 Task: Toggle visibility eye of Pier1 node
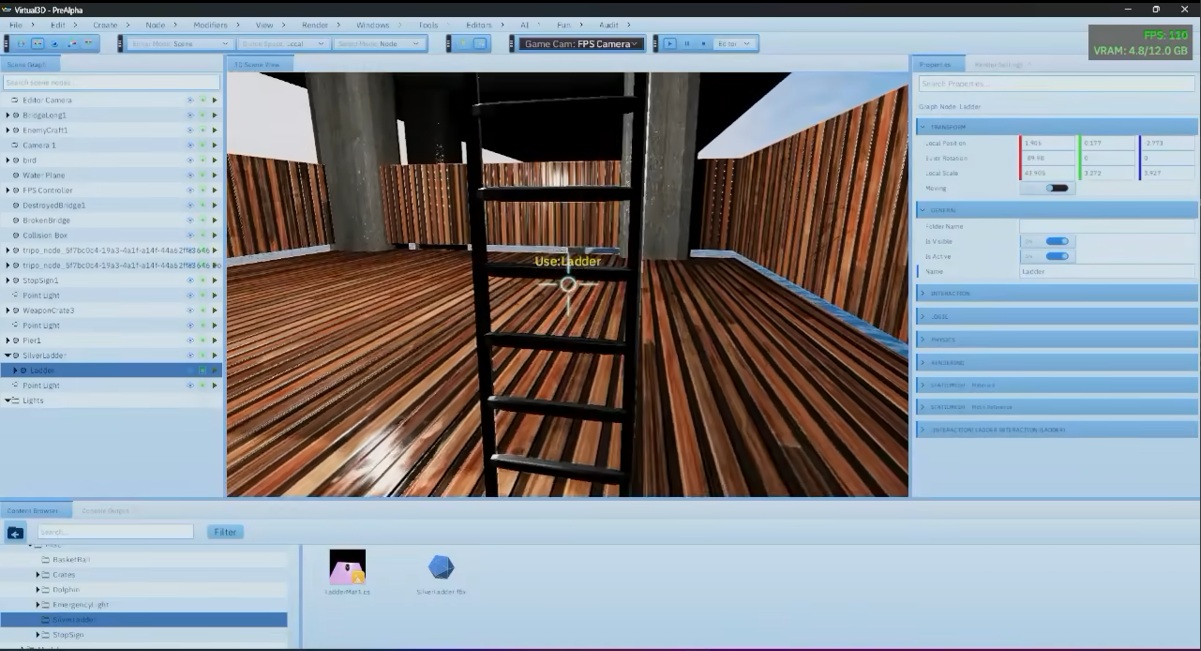click(x=190, y=340)
